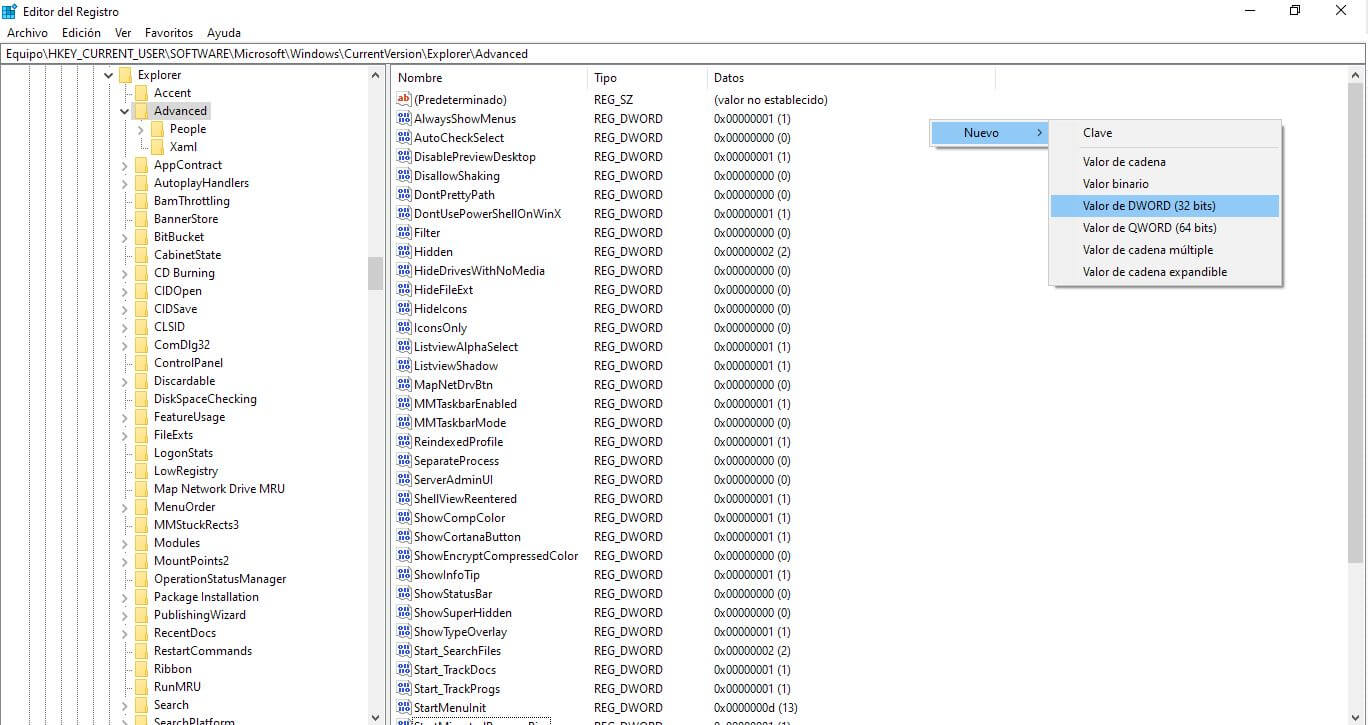This screenshot has height=725, width=1368.
Task: Click the ListviewShadow value icon
Action: tap(404, 365)
